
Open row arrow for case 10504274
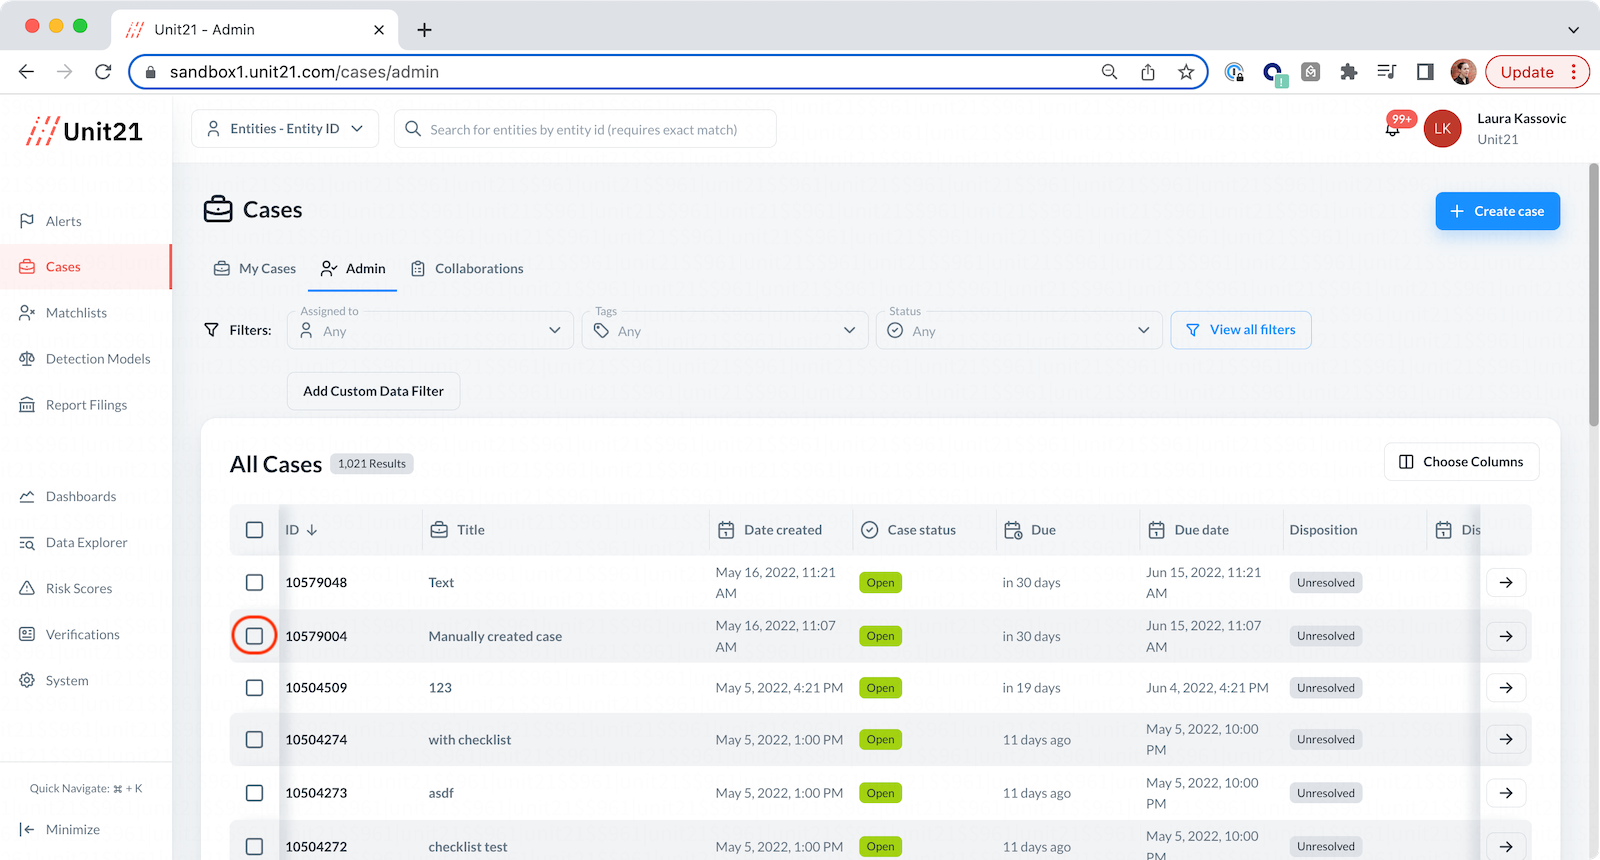(1506, 740)
